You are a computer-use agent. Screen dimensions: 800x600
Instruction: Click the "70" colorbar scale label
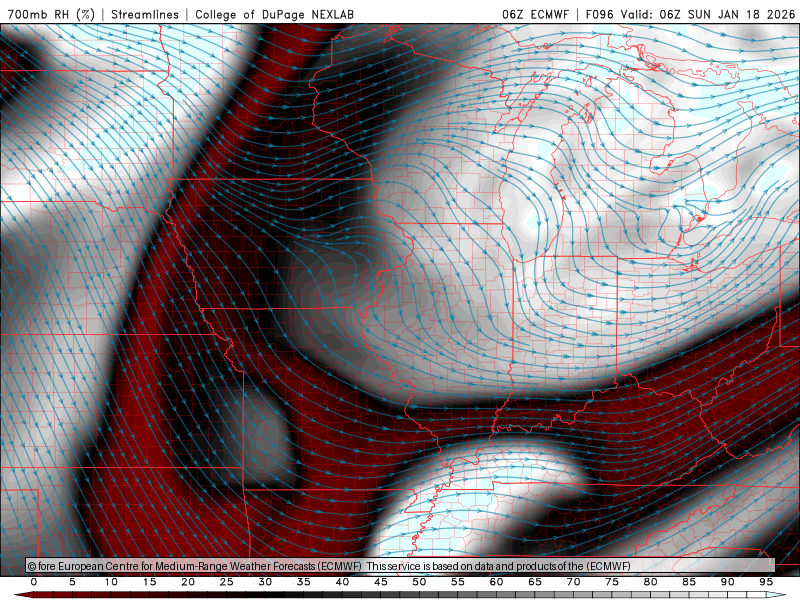[x=573, y=582]
